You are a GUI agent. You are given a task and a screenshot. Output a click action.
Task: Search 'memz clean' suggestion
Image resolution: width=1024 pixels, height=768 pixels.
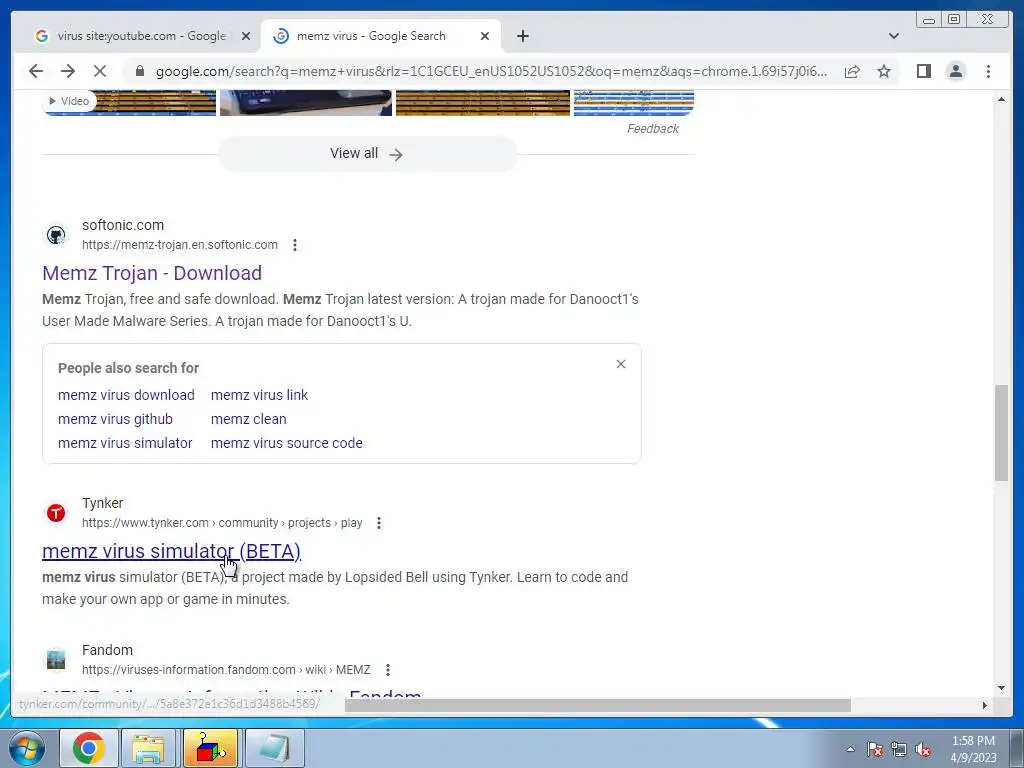248,419
